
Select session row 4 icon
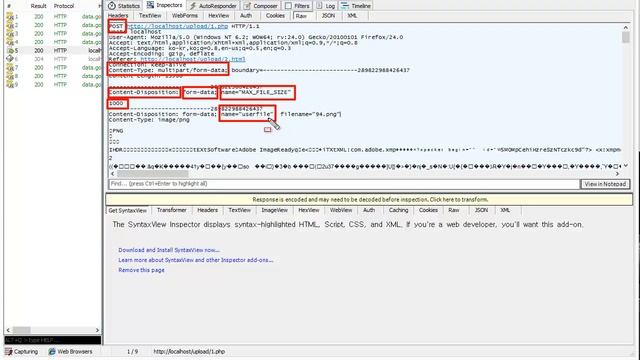click(x=10, y=42)
